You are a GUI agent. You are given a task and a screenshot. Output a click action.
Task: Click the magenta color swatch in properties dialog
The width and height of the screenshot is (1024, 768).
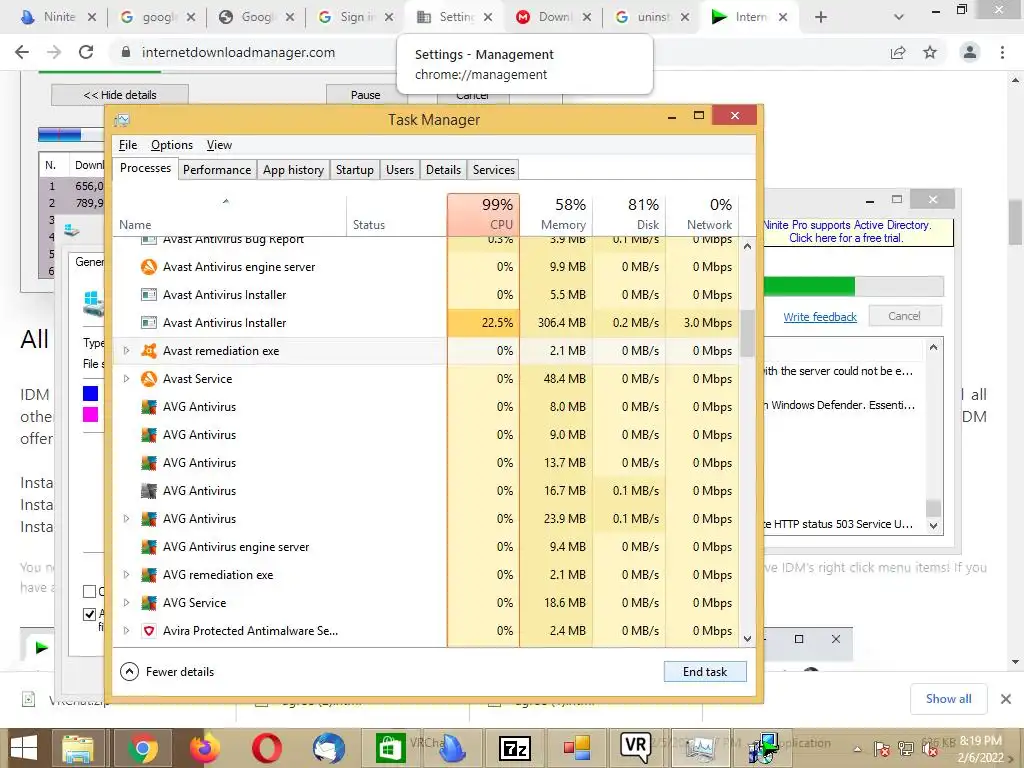pyautogui.click(x=90, y=415)
